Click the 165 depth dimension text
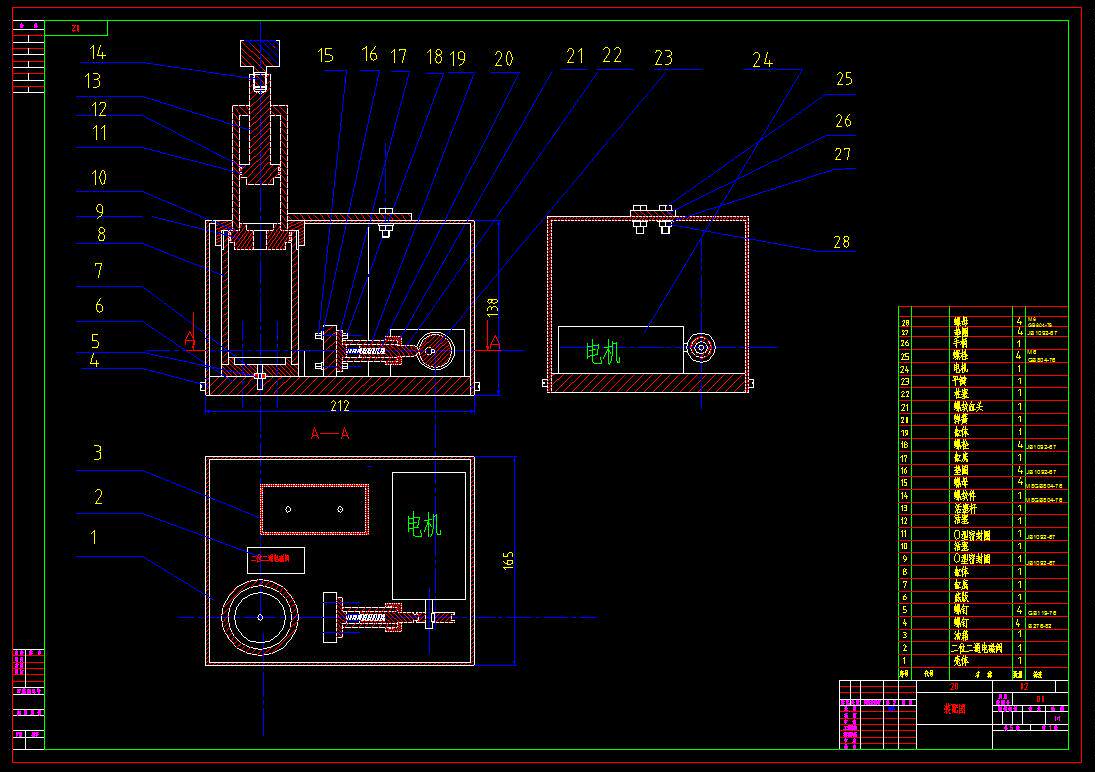Viewport: 1095px width, 772px height. pyautogui.click(x=508, y=560)
